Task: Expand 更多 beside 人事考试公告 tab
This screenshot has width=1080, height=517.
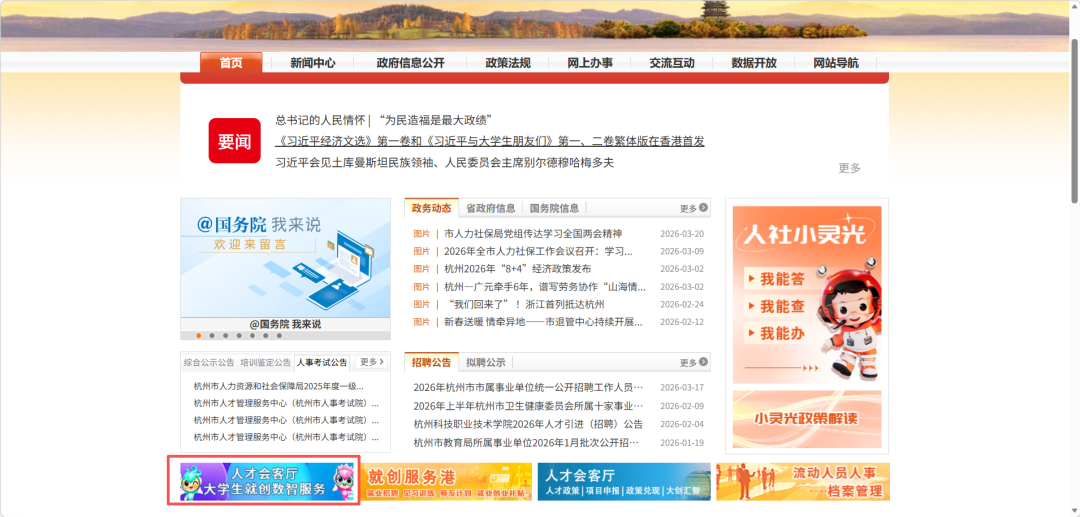Action: tap(372, 361)
